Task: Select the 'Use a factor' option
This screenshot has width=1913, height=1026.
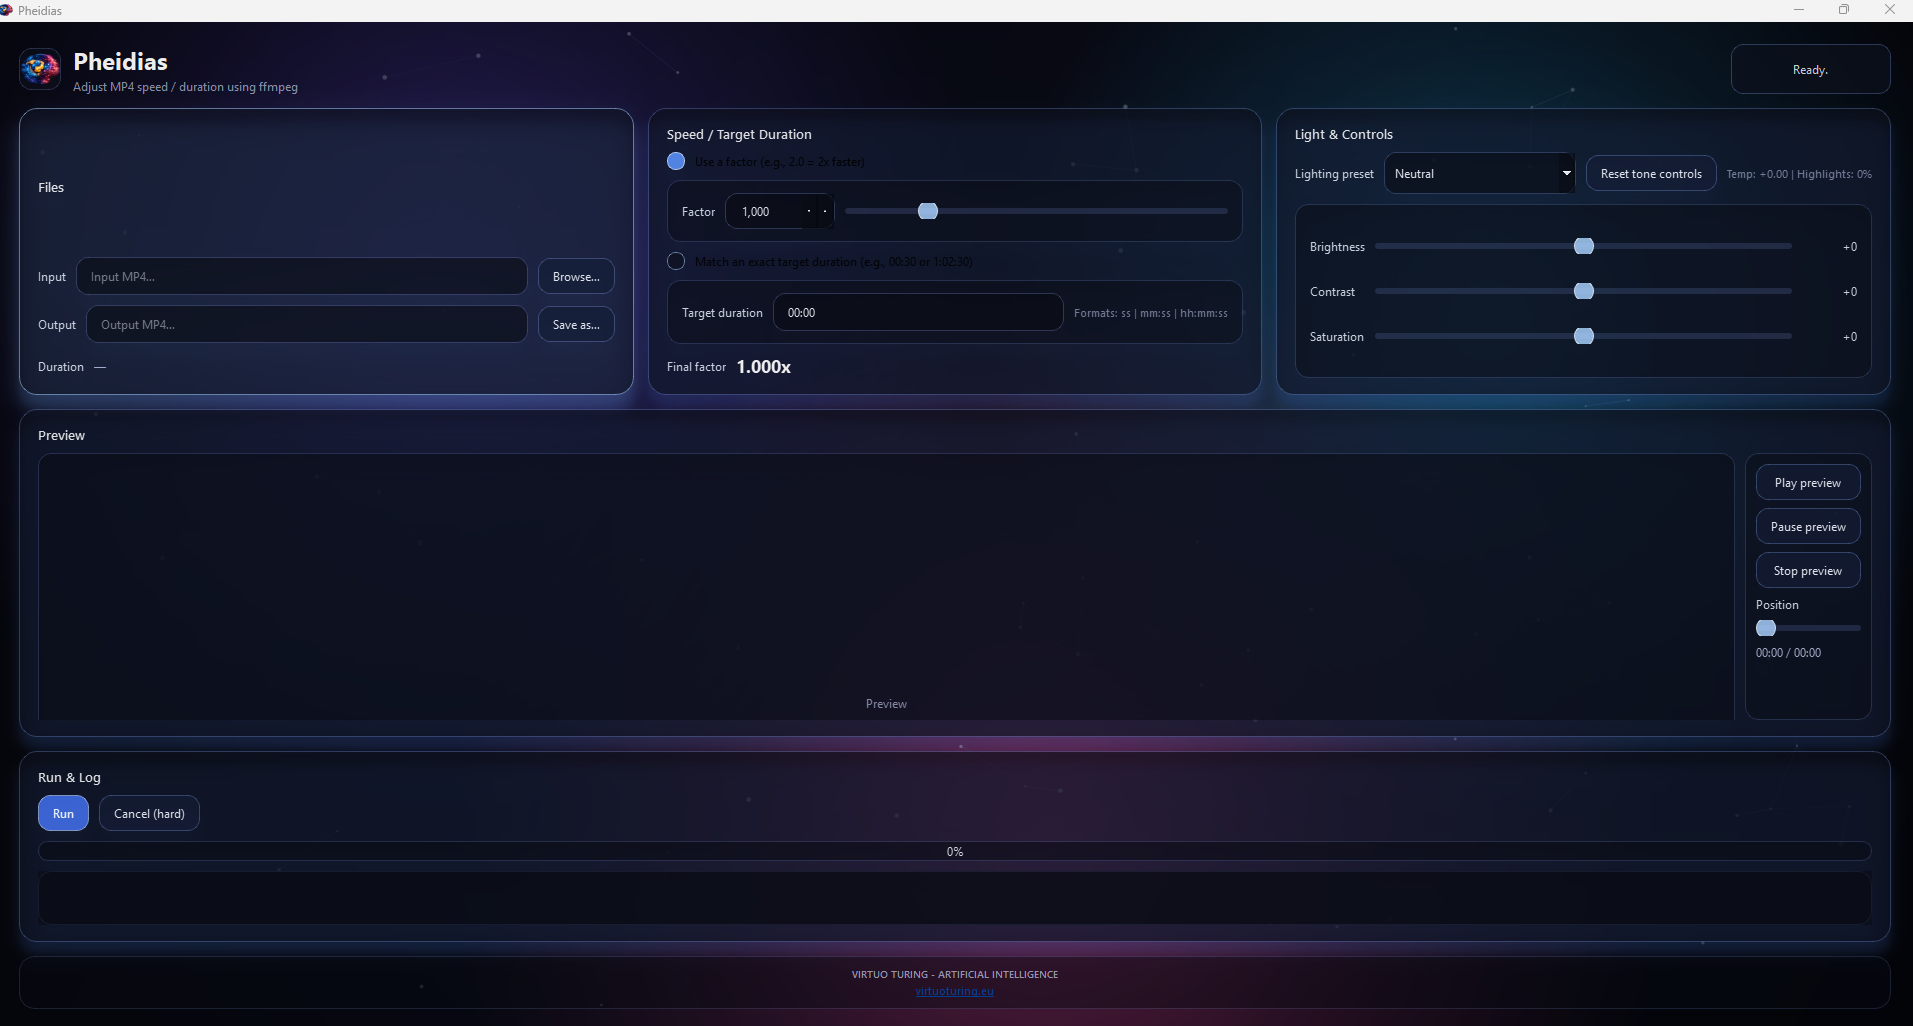Action: pyautogui.click(x=676, y=161)
